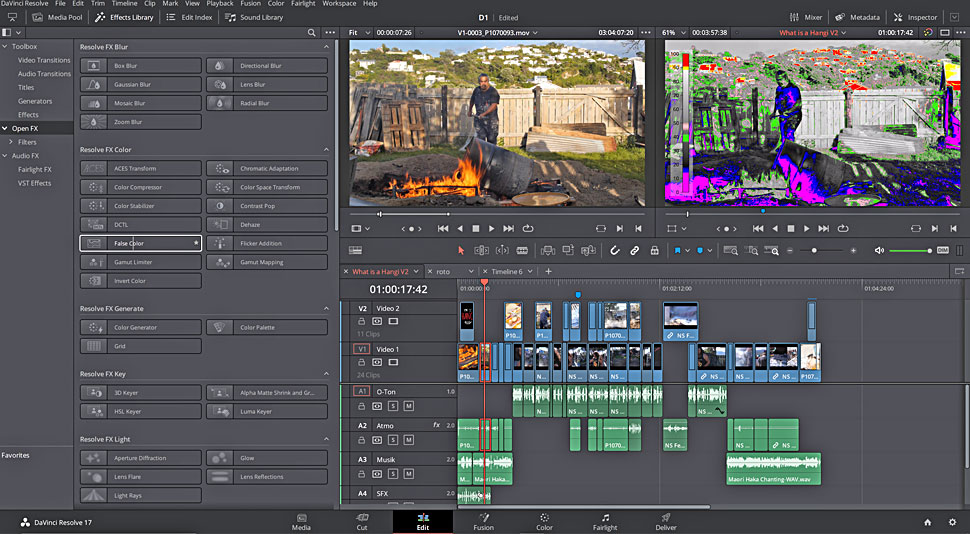
Task: Mute the A1 O-Ton track
Action: [x=408, y=406]
